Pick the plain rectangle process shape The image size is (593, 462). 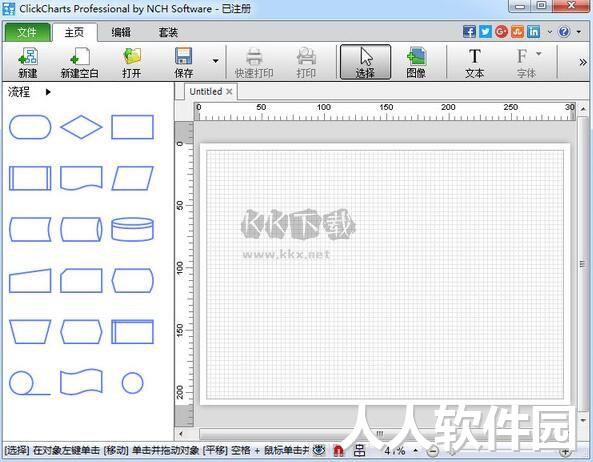pos(132,127)
